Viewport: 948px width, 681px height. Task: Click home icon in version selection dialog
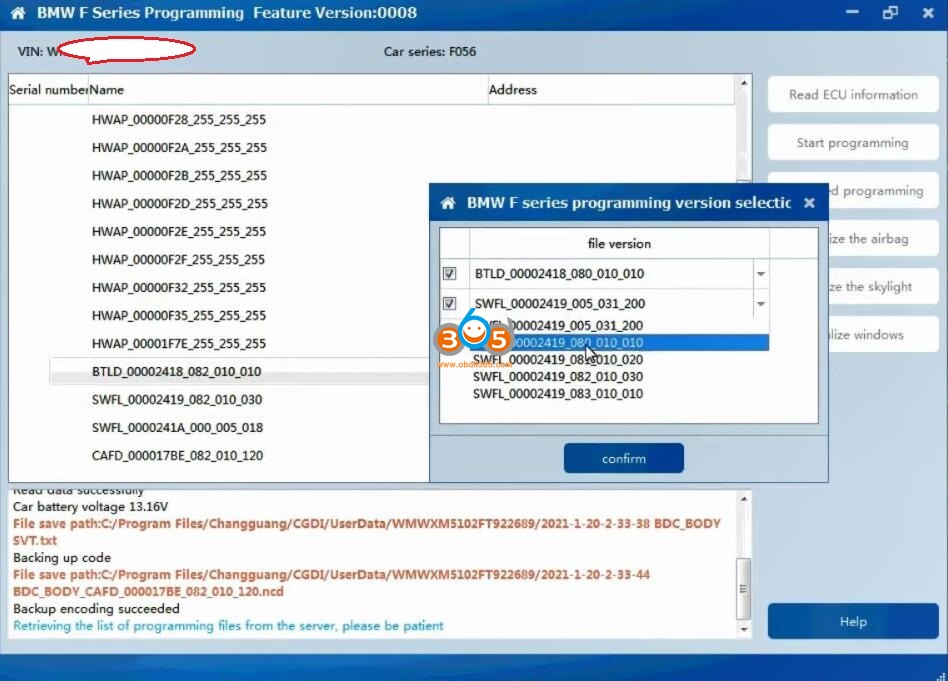tap(448, 203)
